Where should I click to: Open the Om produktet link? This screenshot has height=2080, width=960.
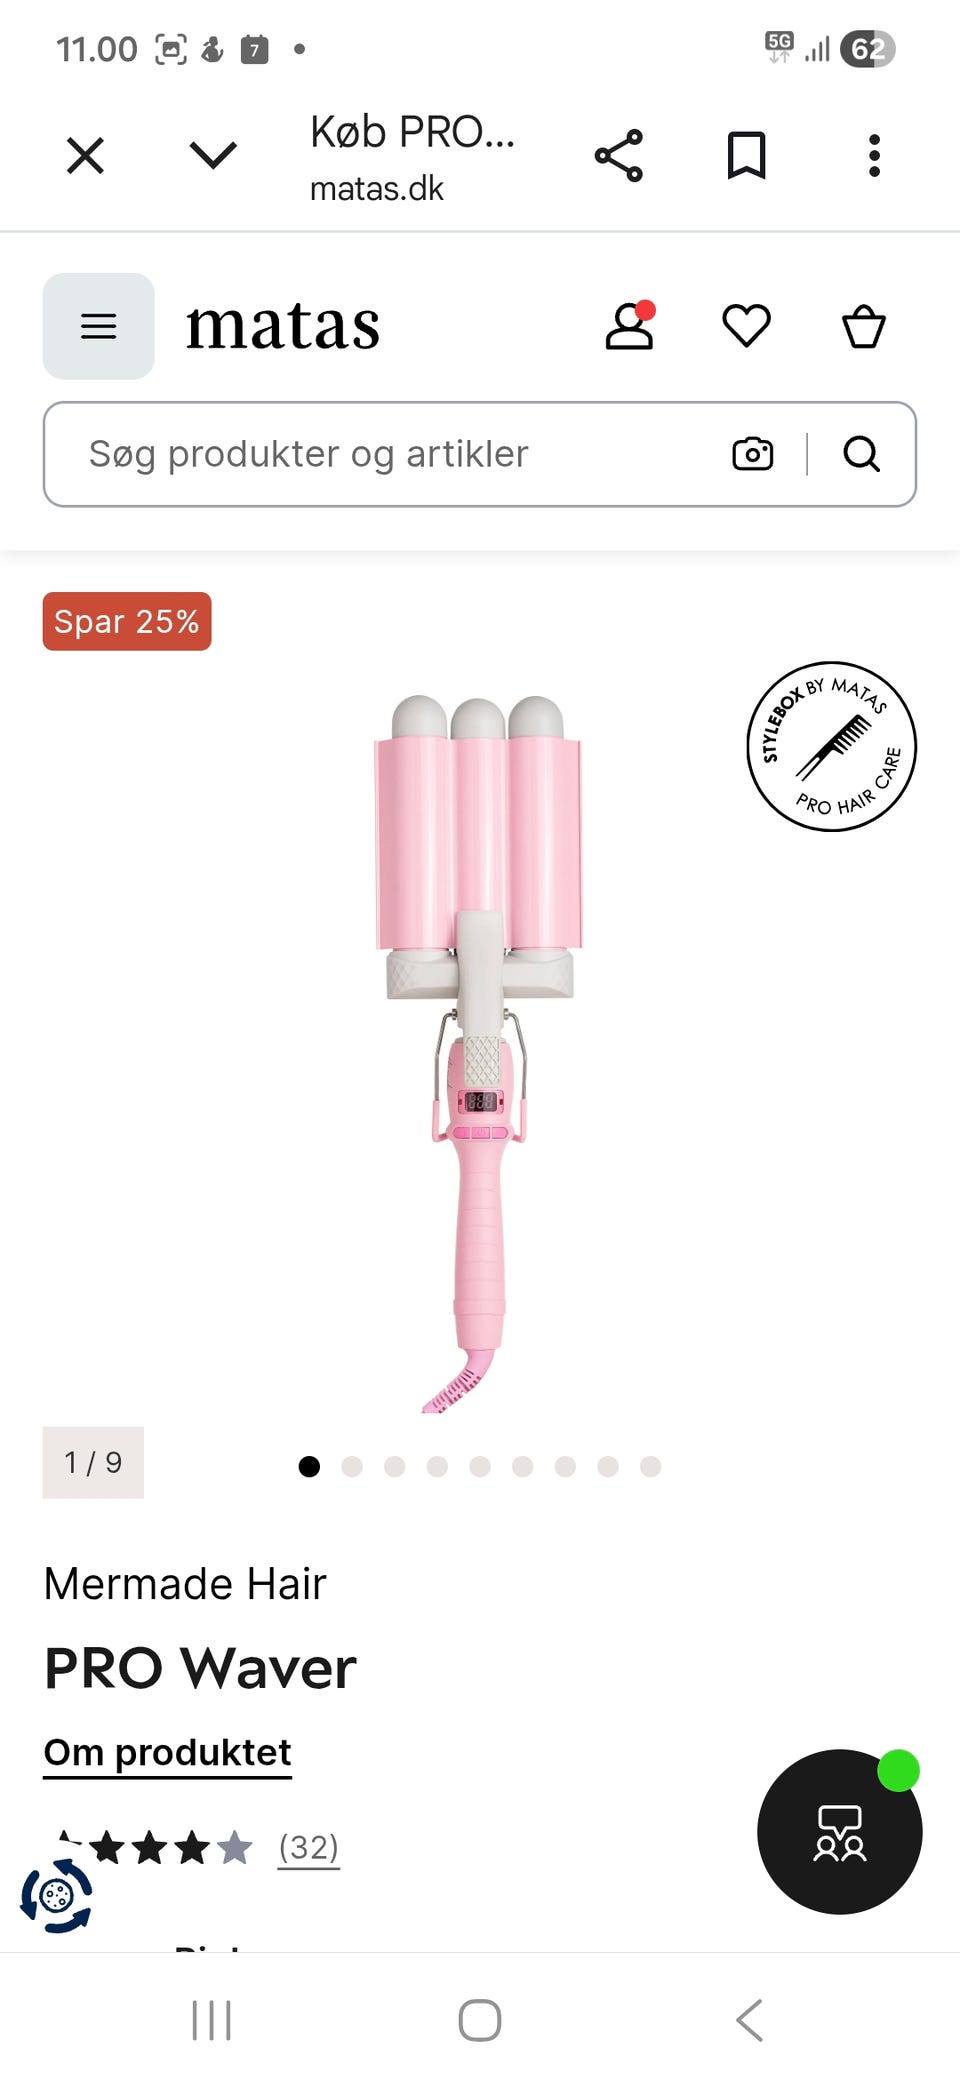click(x=167, y=1753)
